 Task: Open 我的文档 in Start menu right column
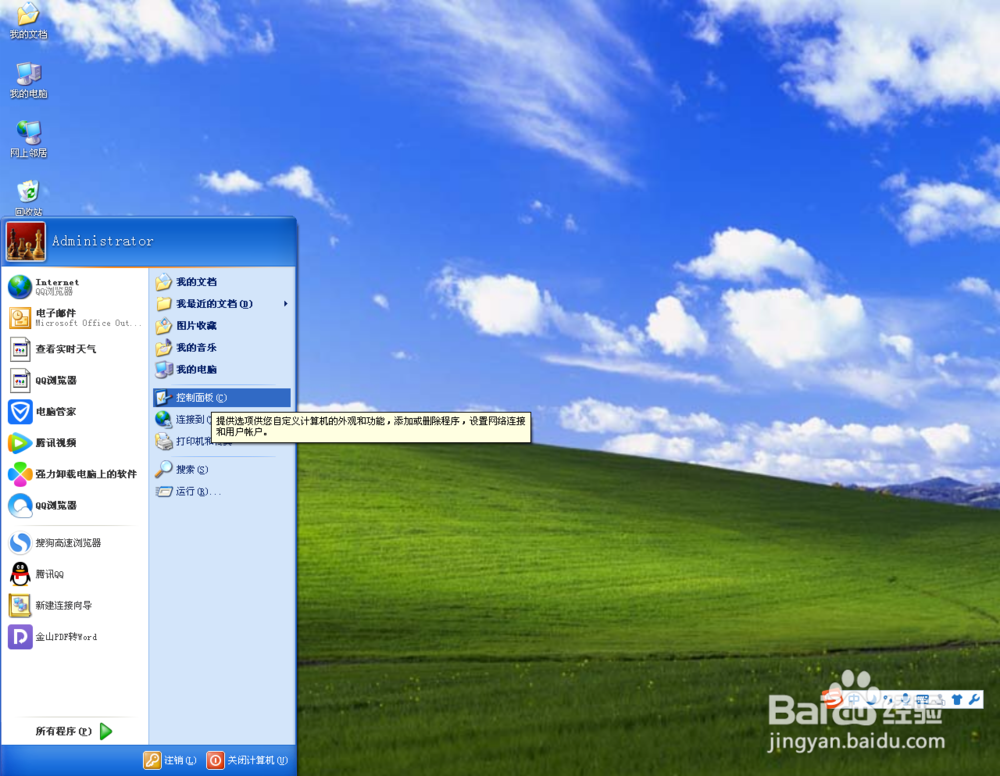click(x=222, y=282)
